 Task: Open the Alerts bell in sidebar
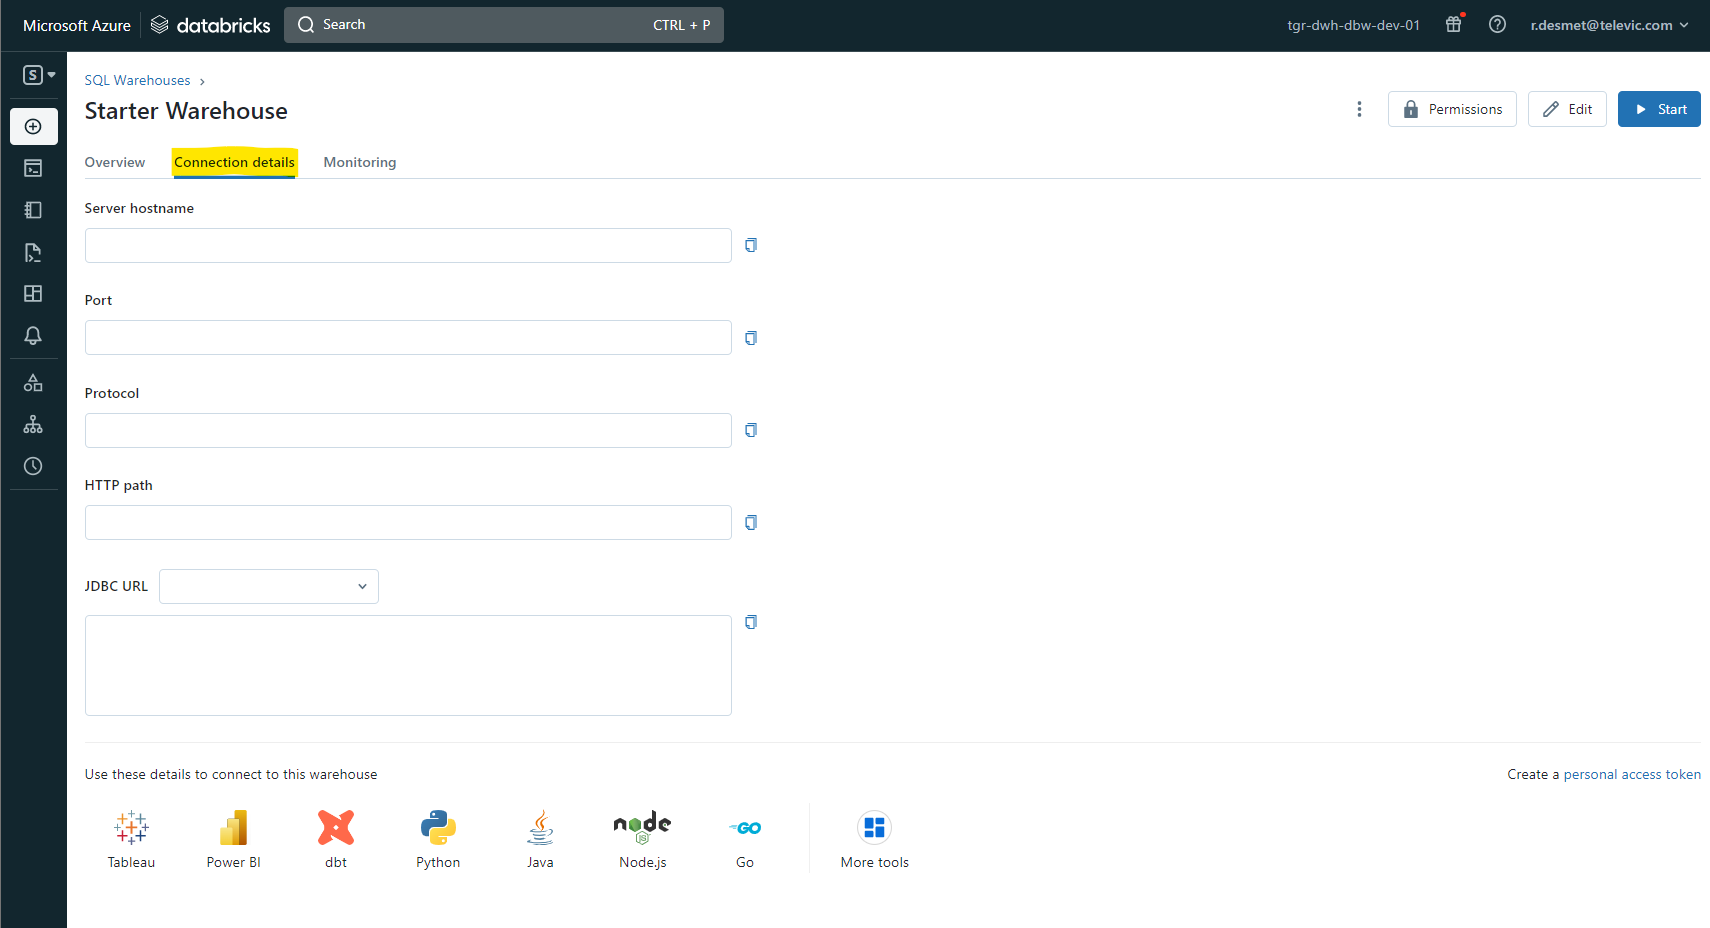pos(33,336)
